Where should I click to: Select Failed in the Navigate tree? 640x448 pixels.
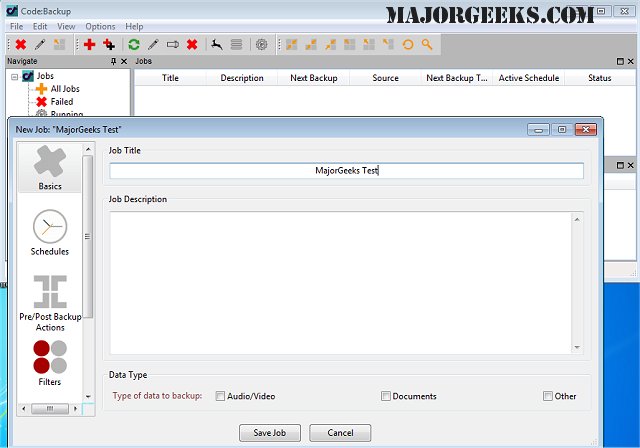(x=62, y=102)
